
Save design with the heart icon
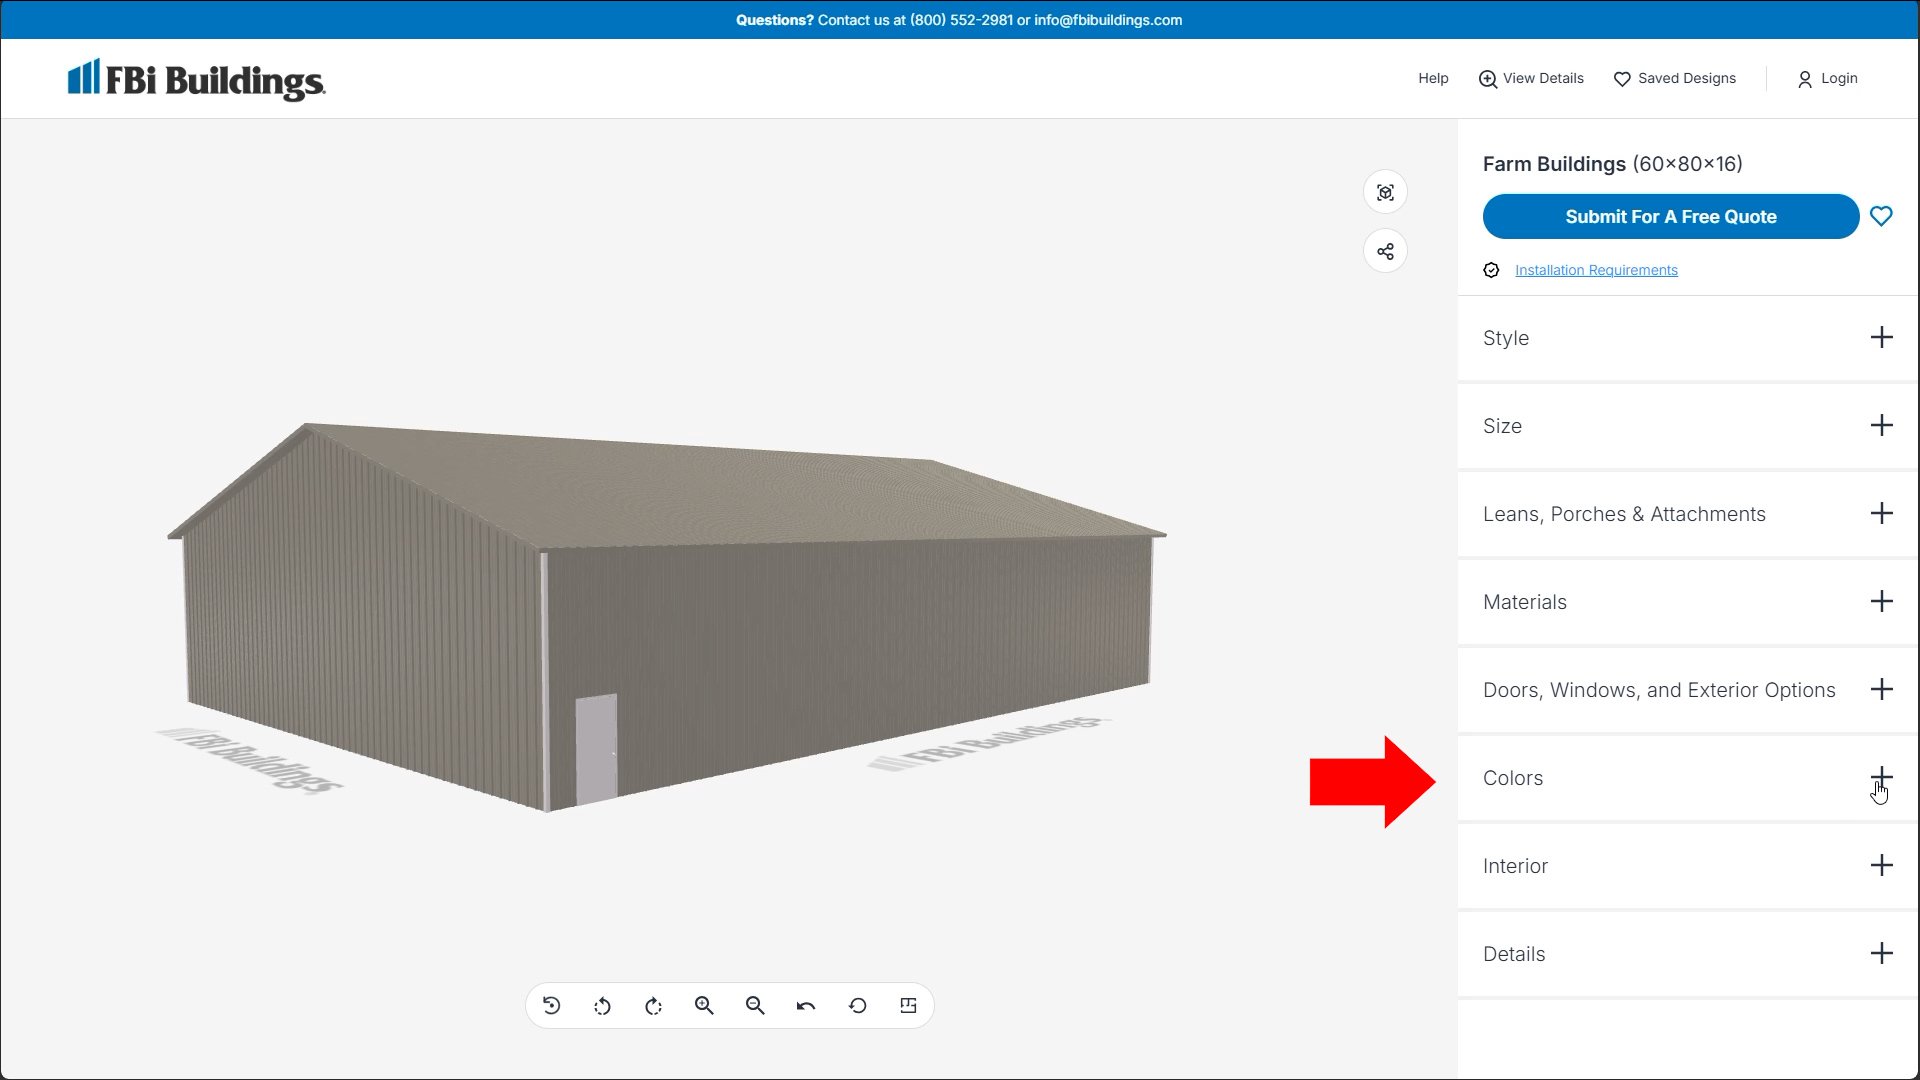1881,216
